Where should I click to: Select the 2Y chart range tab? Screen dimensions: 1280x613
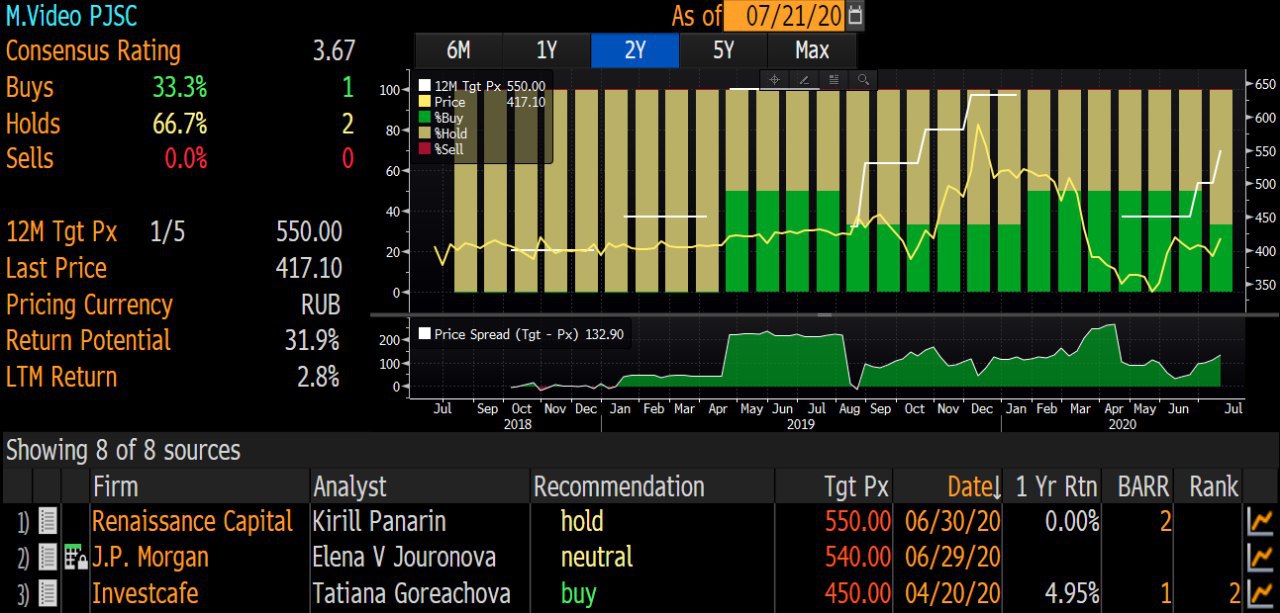coord(635,50)
